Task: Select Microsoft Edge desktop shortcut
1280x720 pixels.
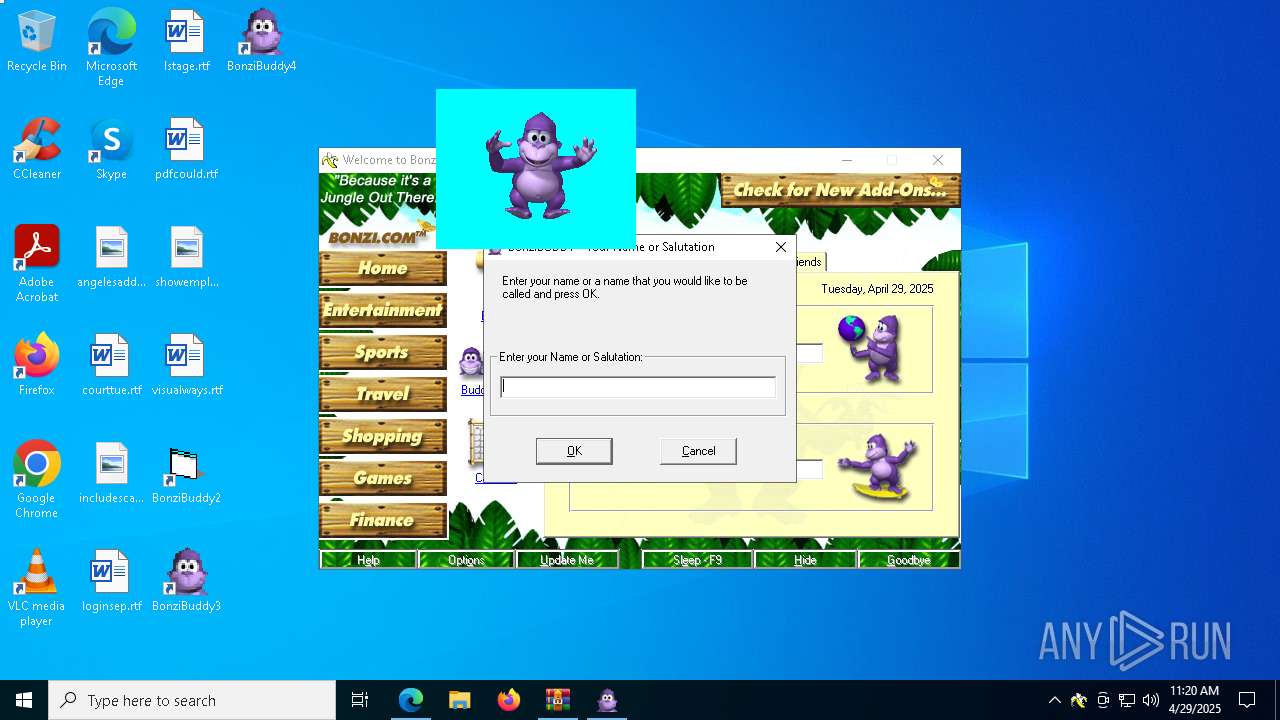Action: (x=111, y=48)
